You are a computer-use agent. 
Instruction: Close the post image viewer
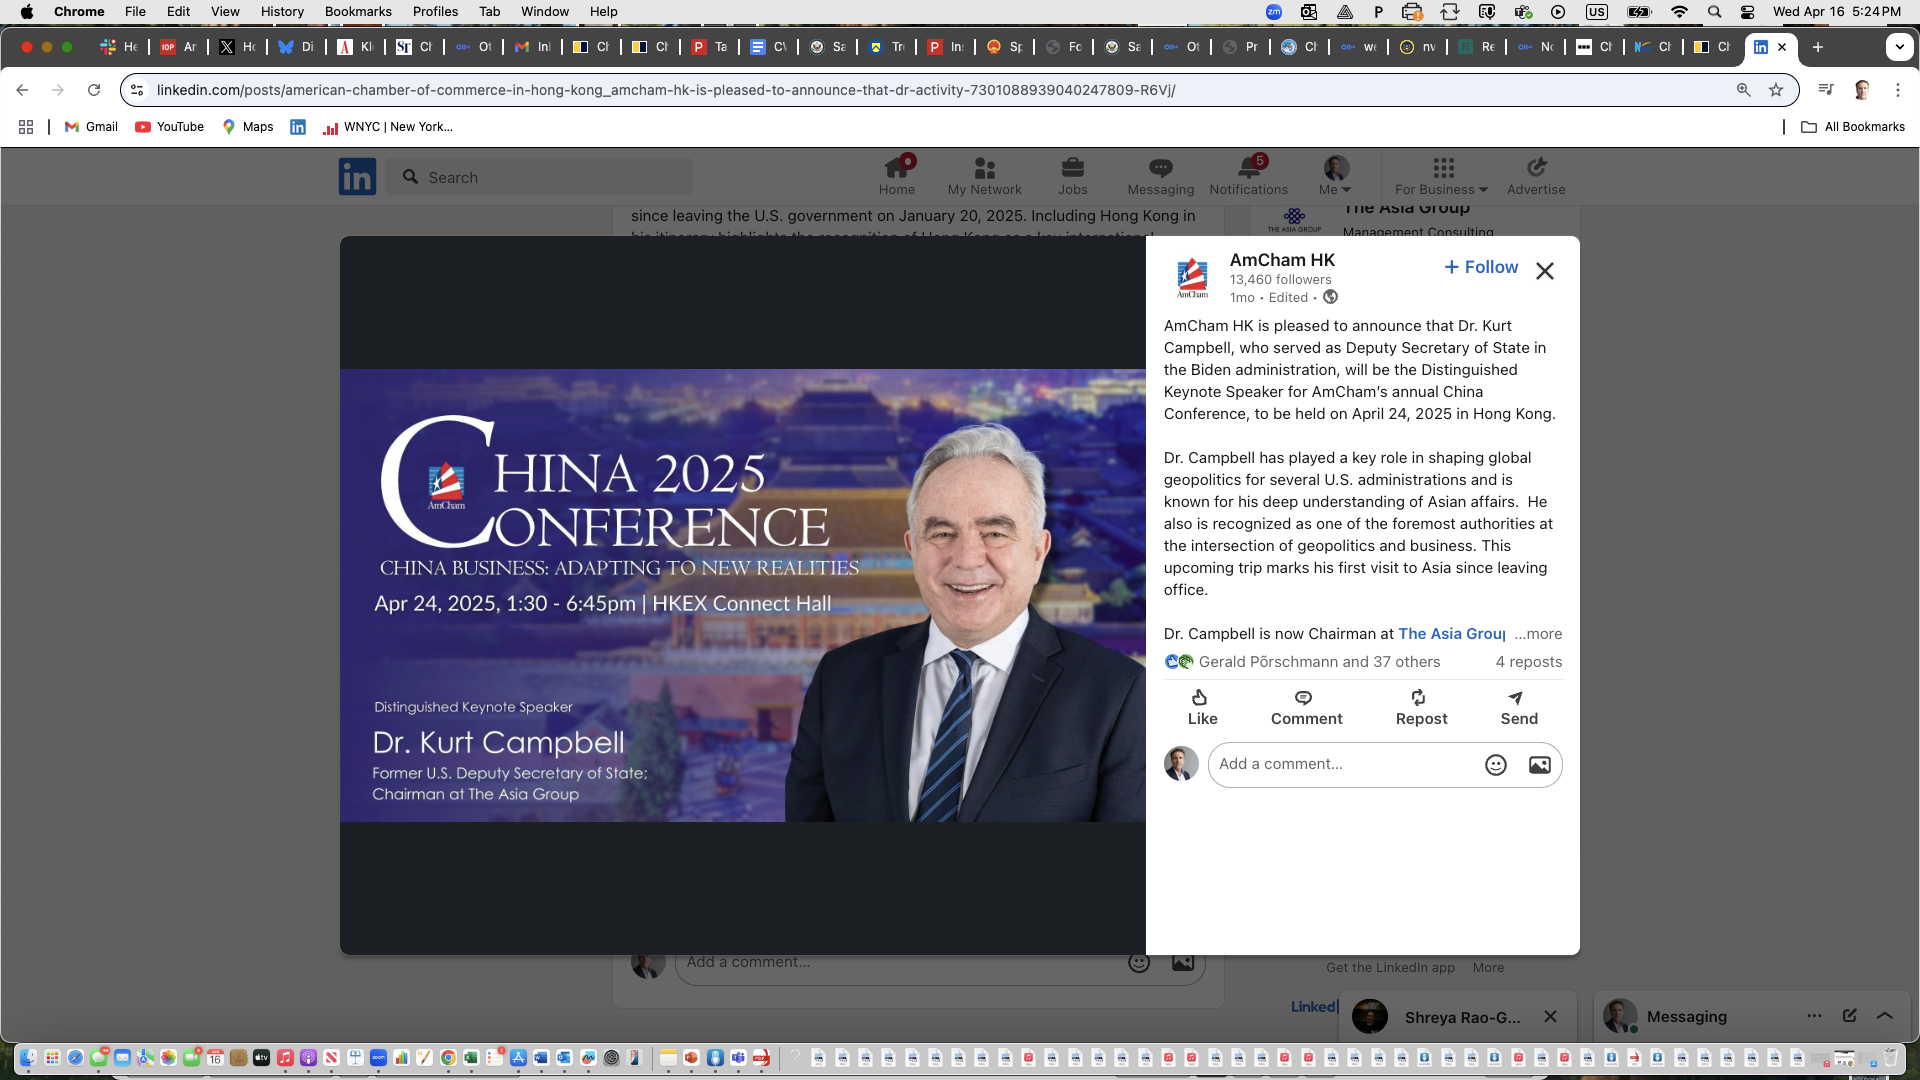(1545, 271)
